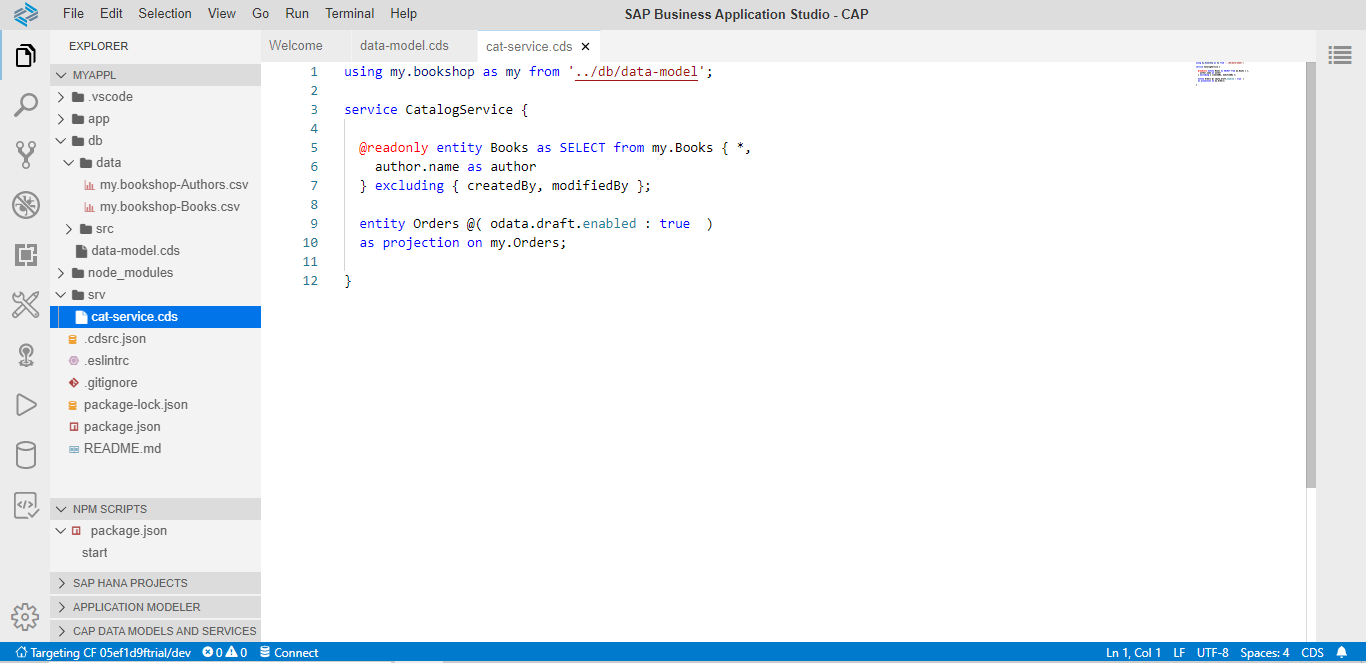Open the Terminal menu

[x=349, y=14]
